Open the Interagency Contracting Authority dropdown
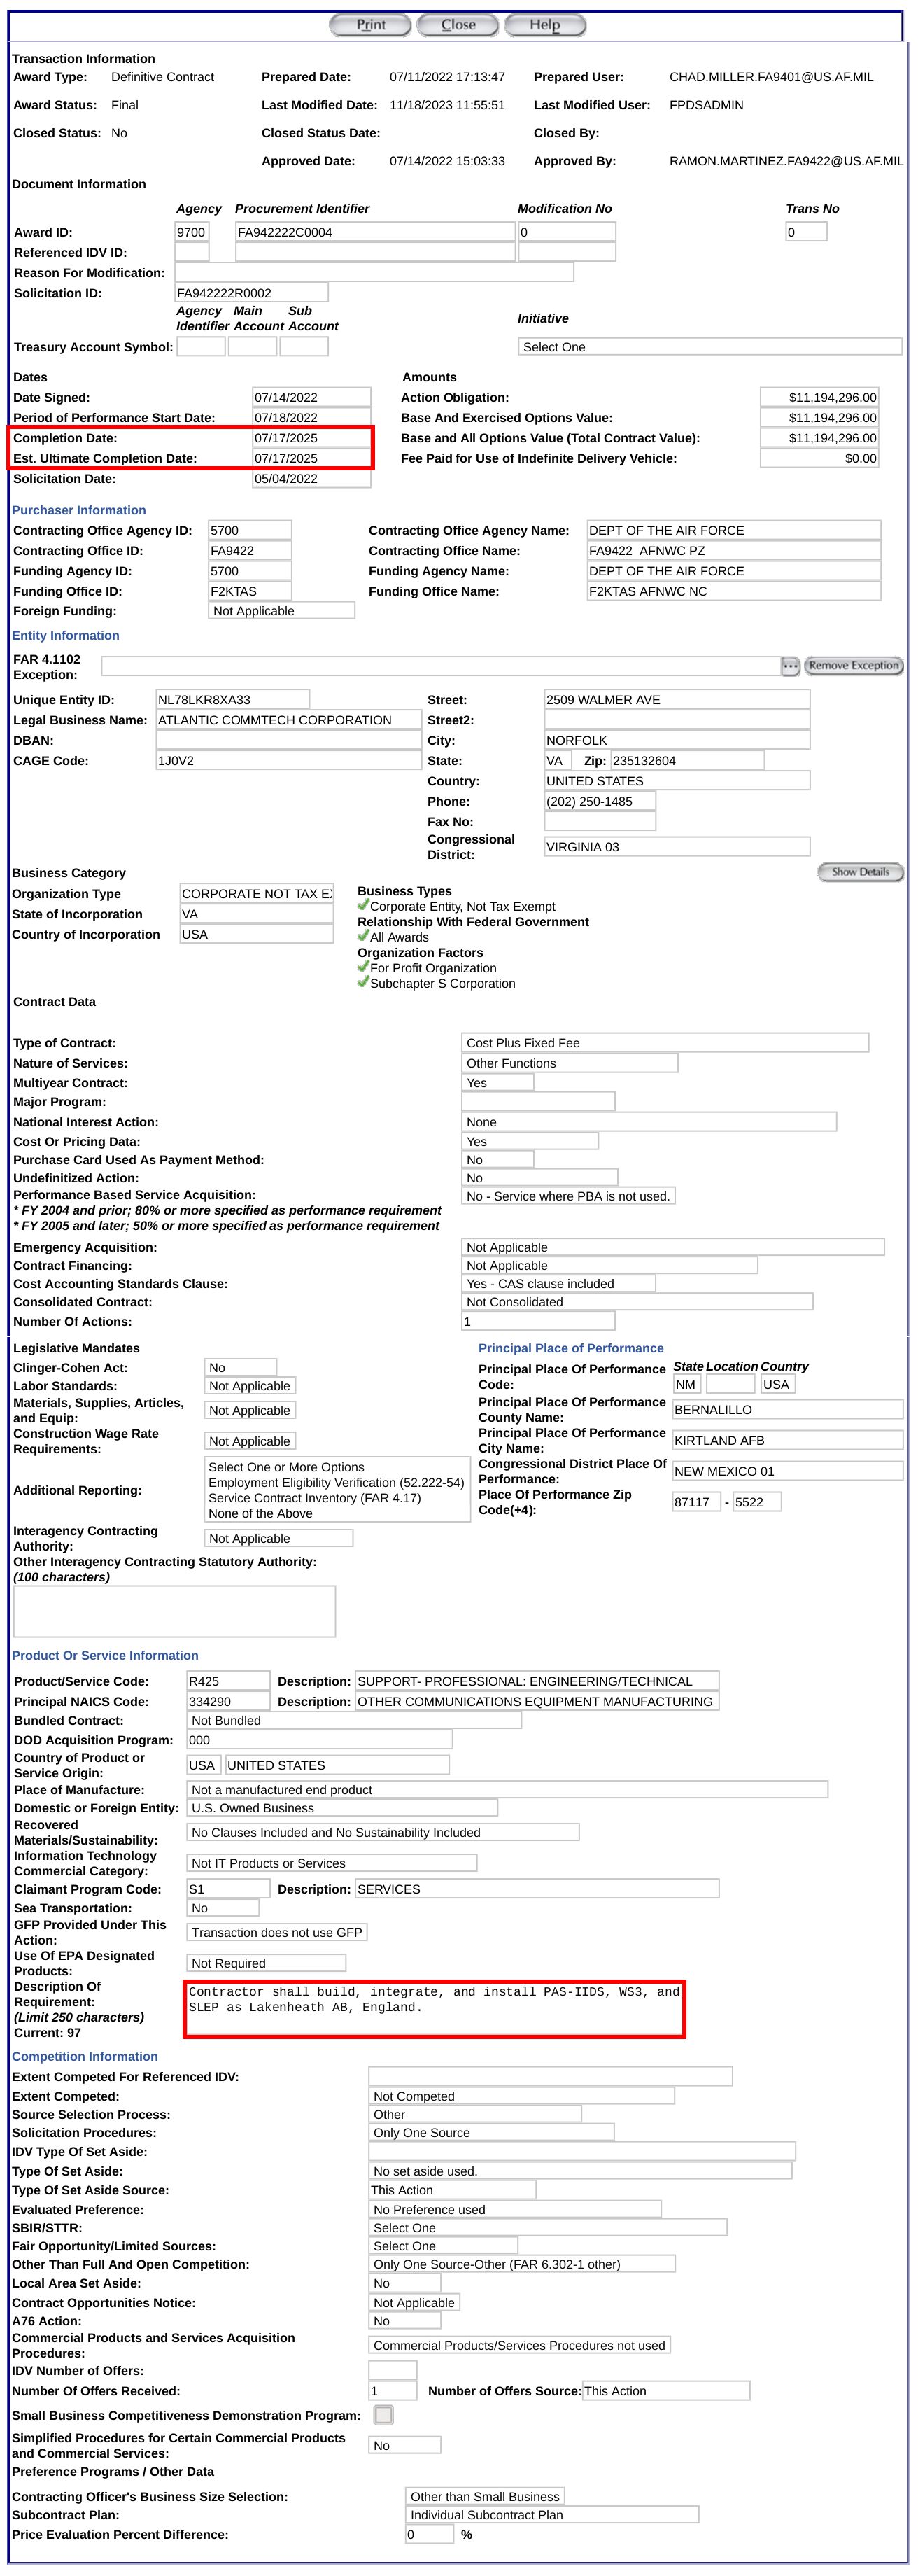918x2576 pixels. click(x=279, y=1538)
